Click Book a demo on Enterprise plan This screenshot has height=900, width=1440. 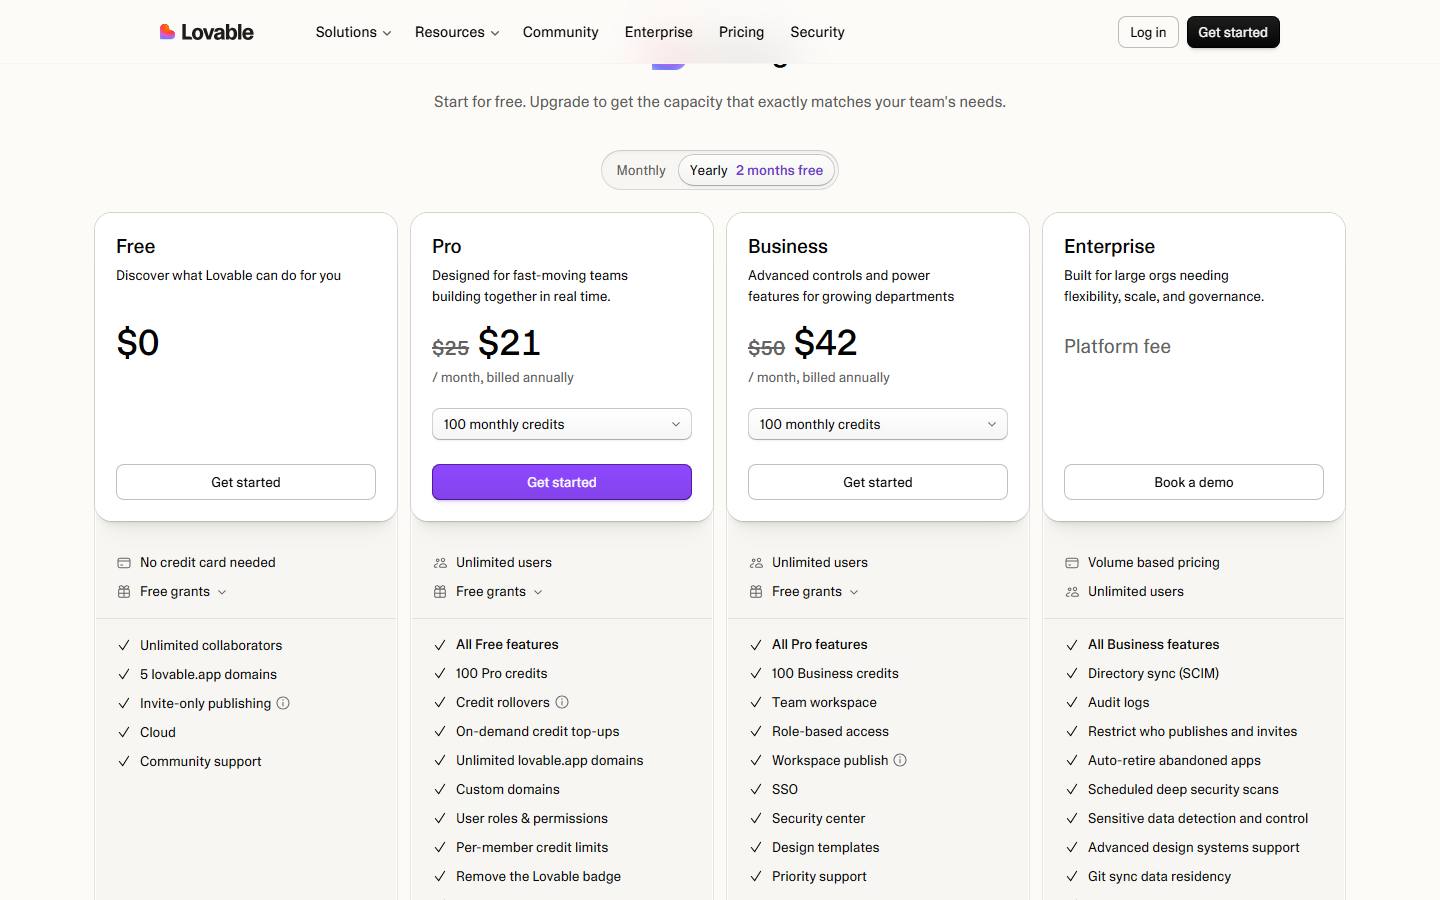[1194, 482]
